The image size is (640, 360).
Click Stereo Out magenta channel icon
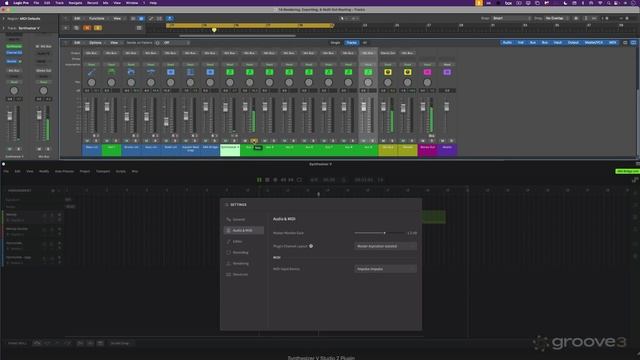tap(427, 72)
